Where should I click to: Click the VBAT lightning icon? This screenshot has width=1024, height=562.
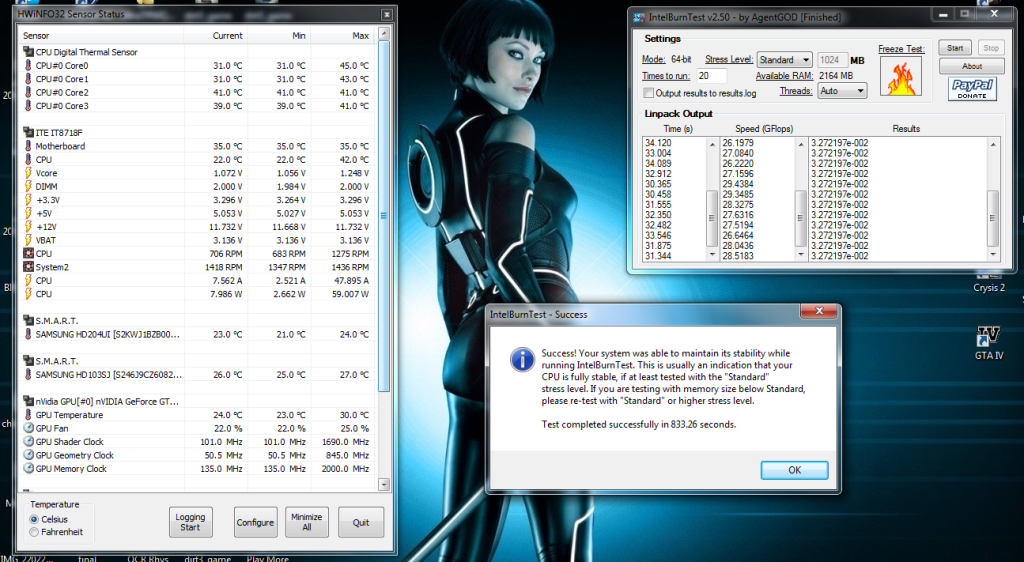click(x=28, y=240)
